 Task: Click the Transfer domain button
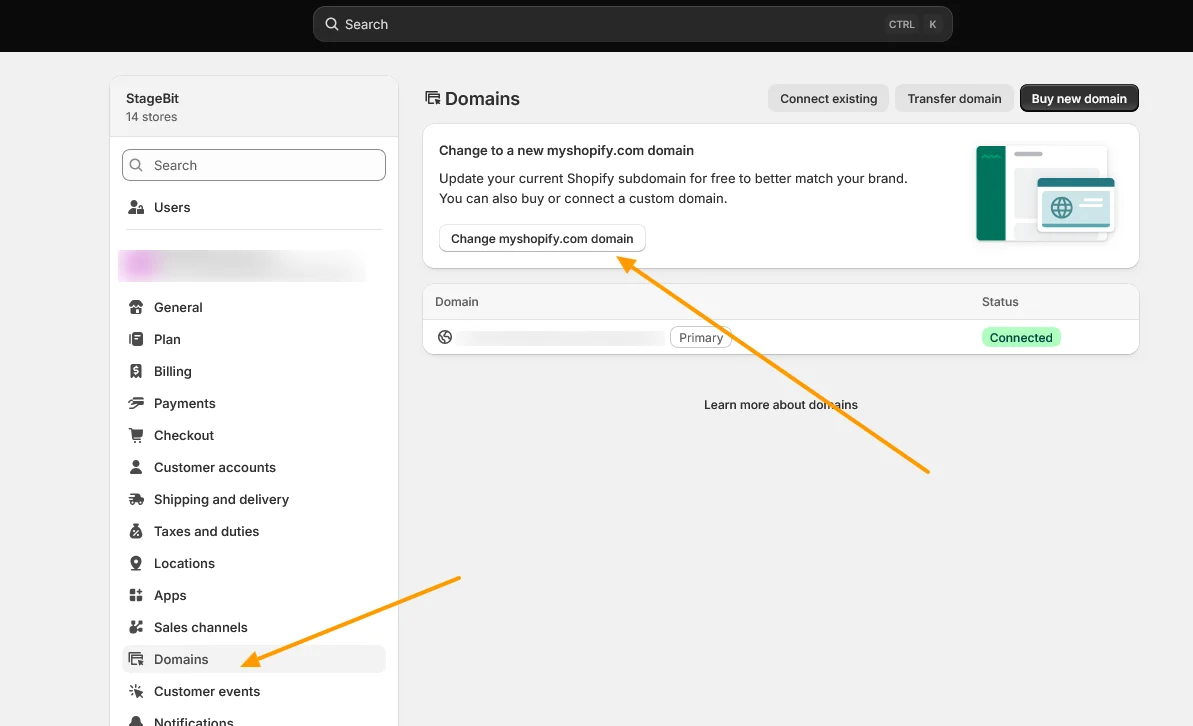[x=954, y=98]
